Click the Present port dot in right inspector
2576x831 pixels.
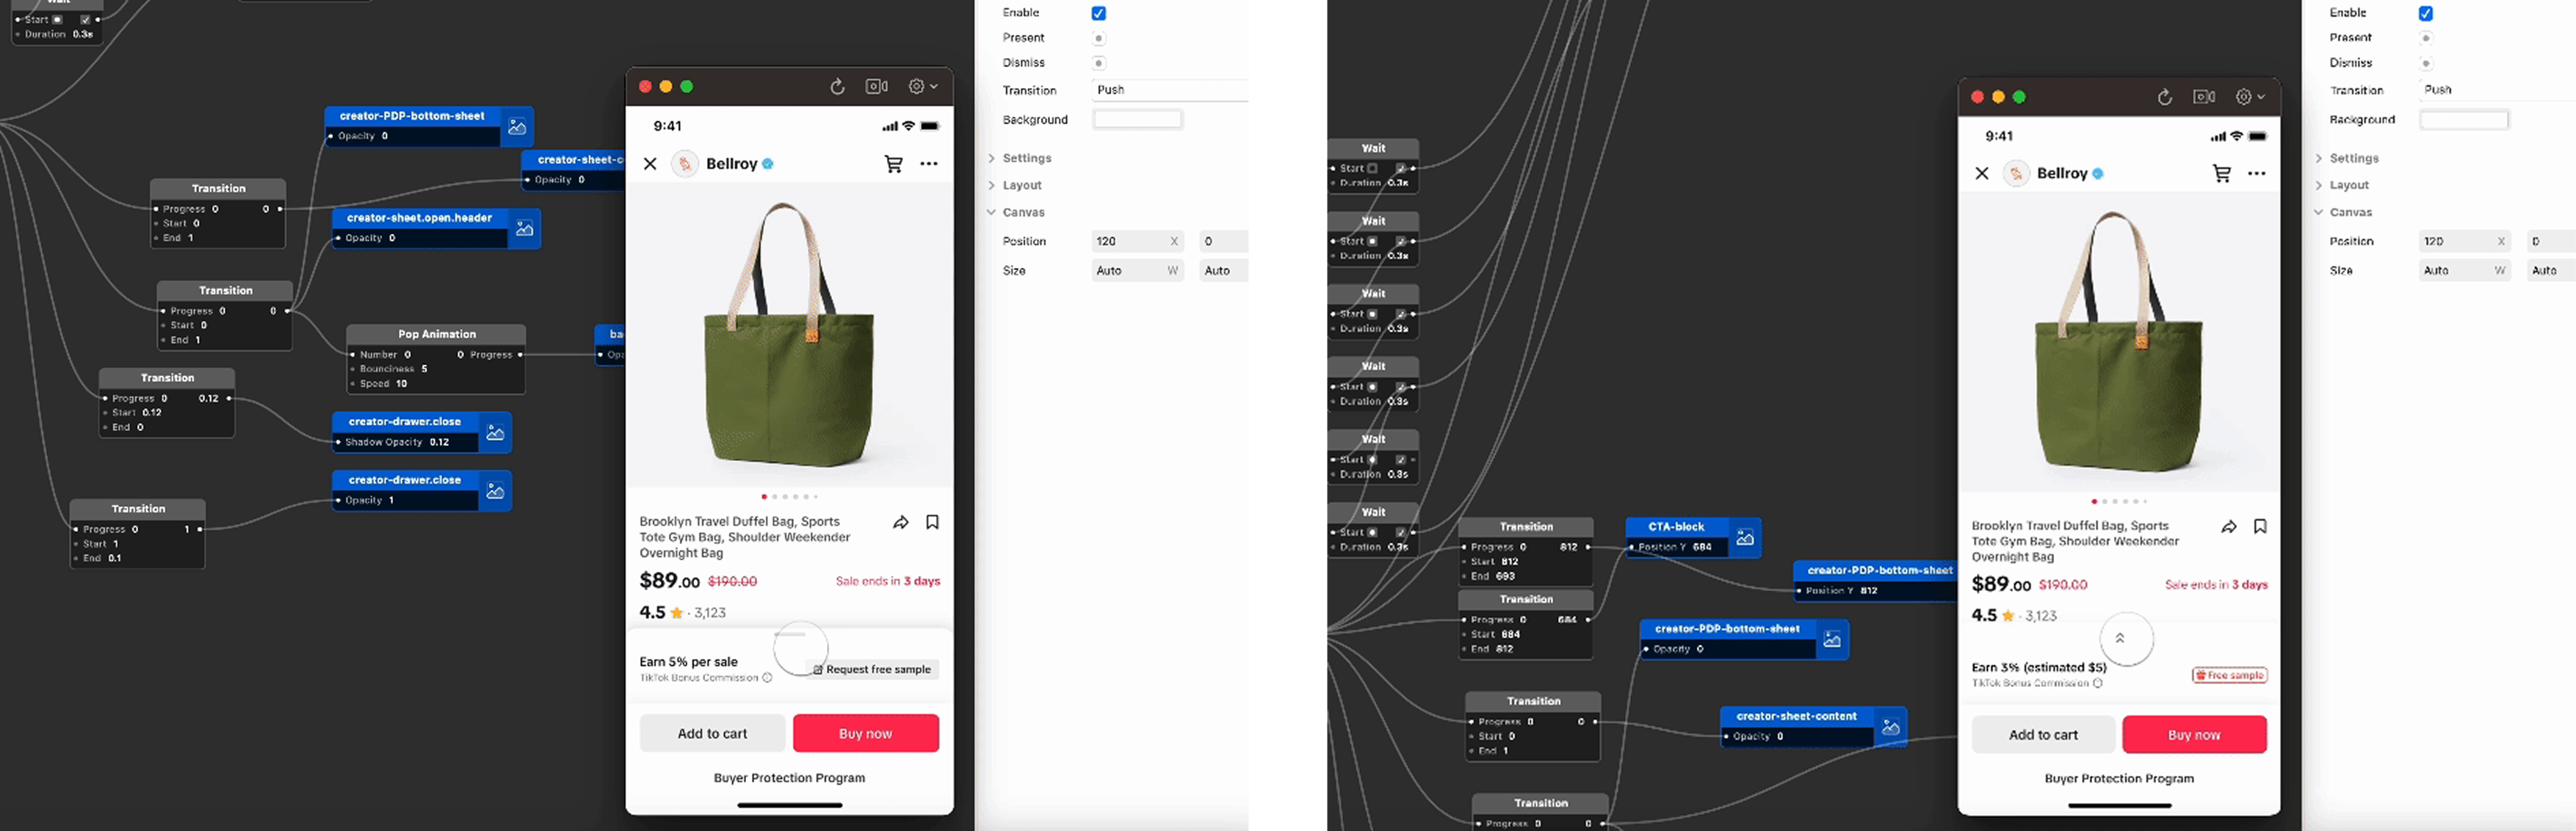(x=2425, y=38)
